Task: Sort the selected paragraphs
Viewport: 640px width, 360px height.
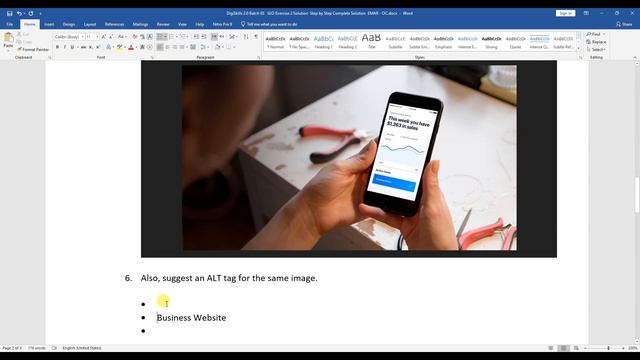Action: point(246,37)
